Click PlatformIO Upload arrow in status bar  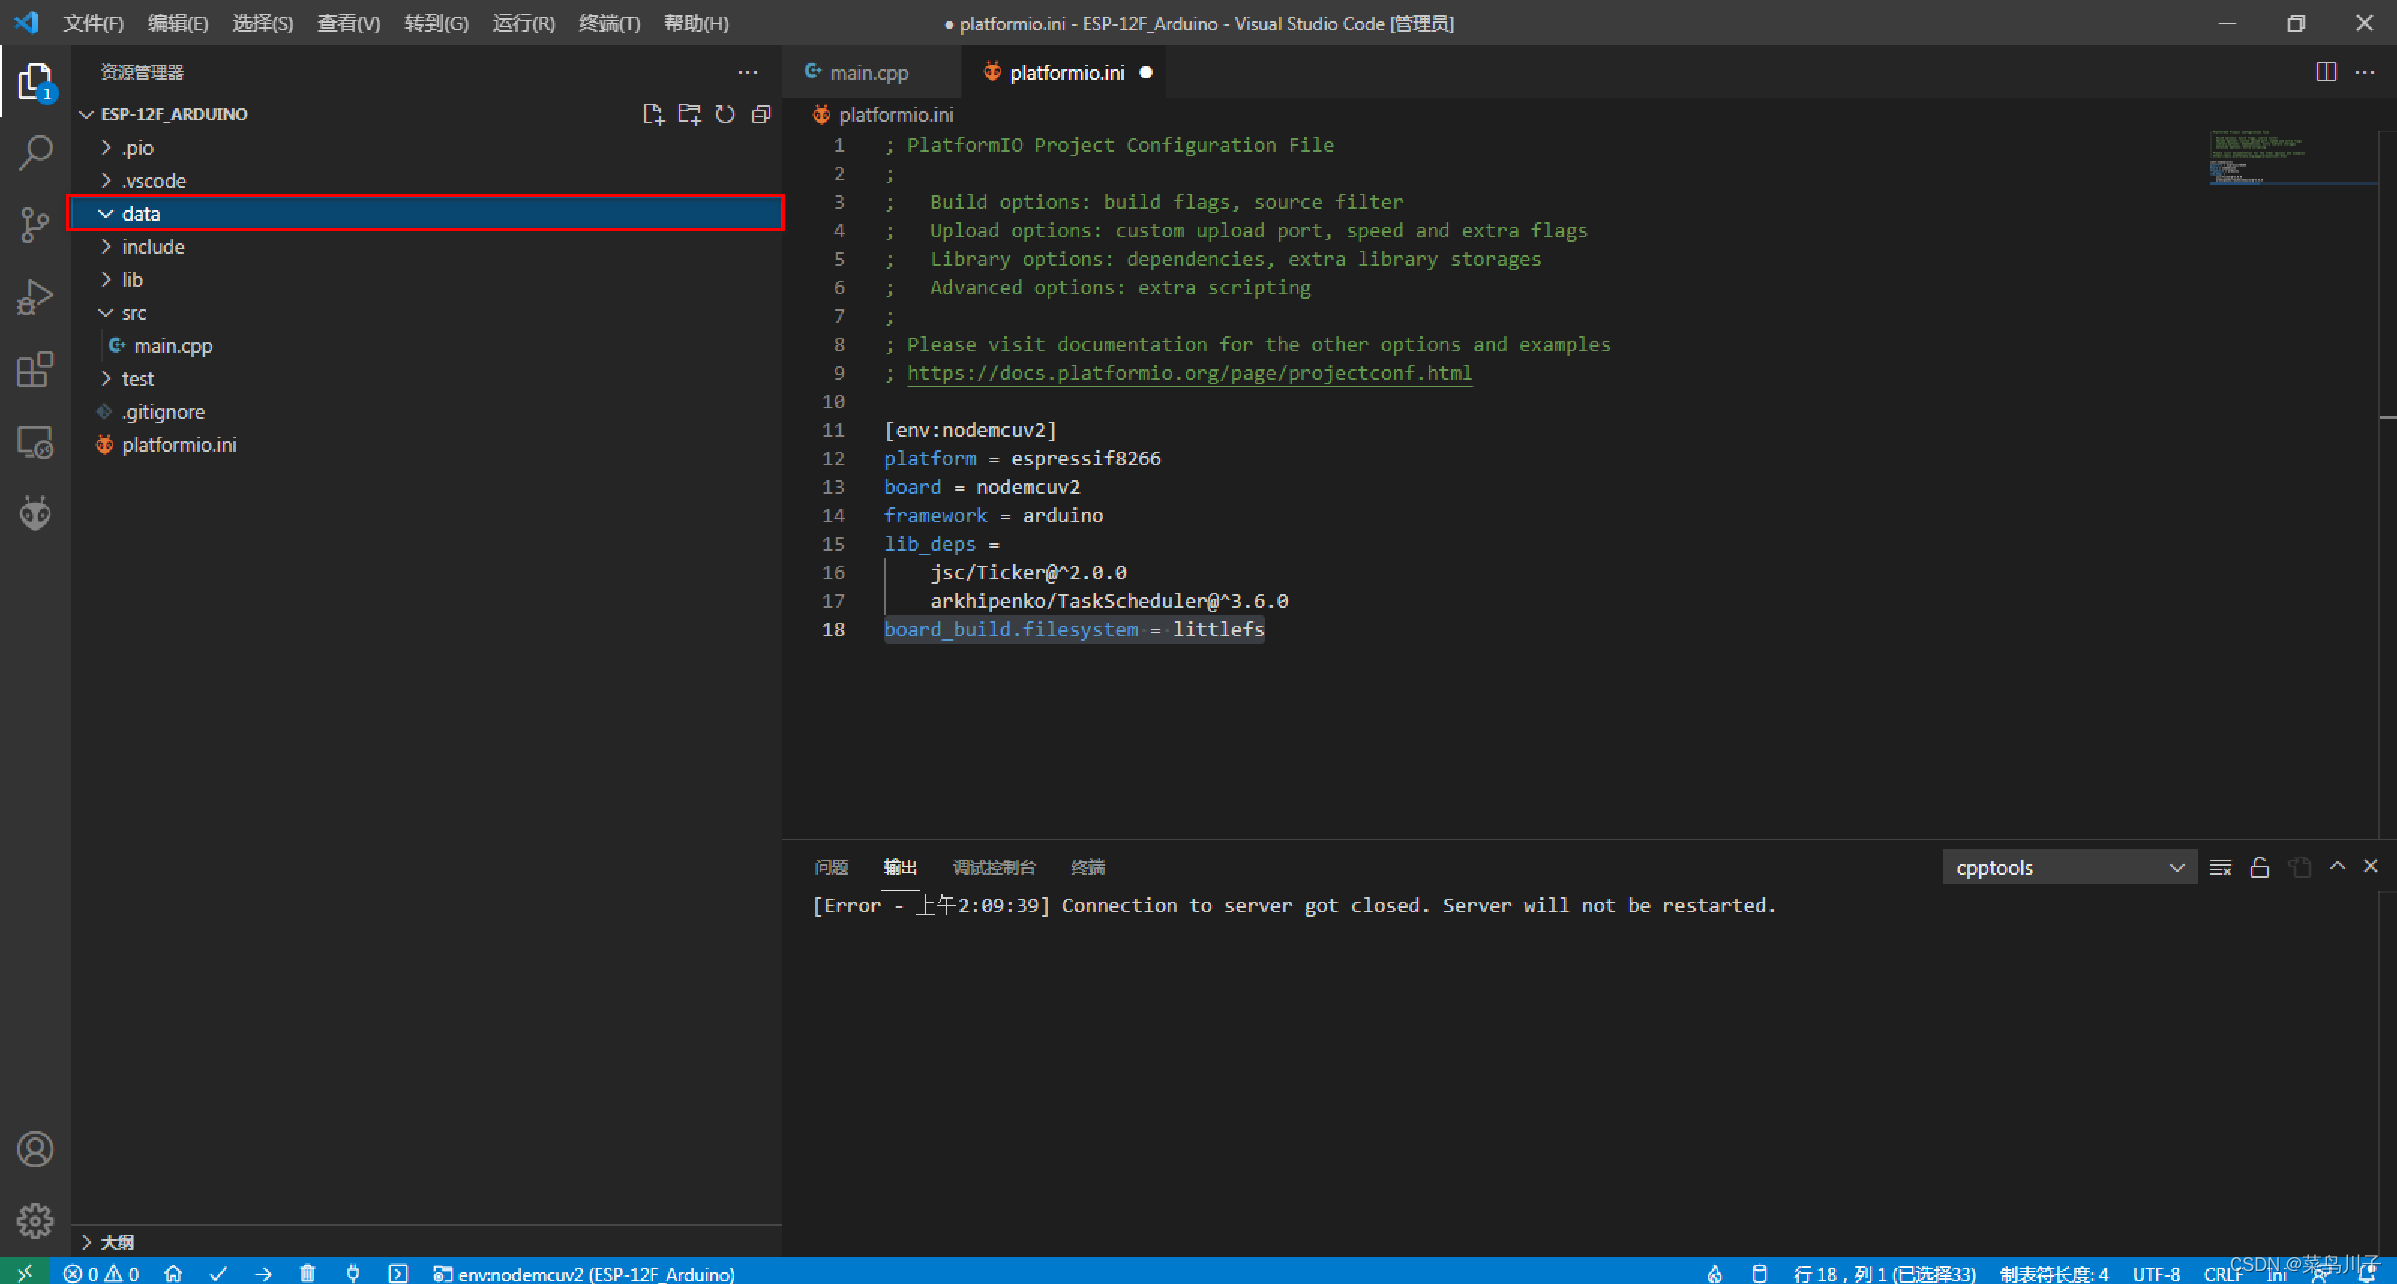(x=263, y=1273)
